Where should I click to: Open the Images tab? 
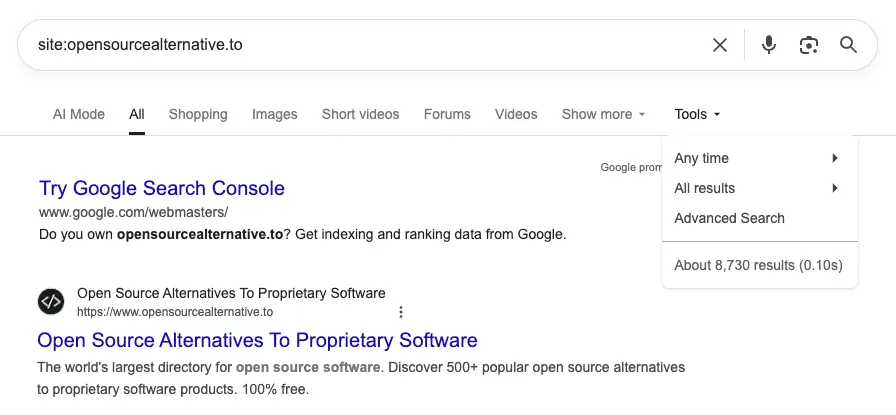274,114
